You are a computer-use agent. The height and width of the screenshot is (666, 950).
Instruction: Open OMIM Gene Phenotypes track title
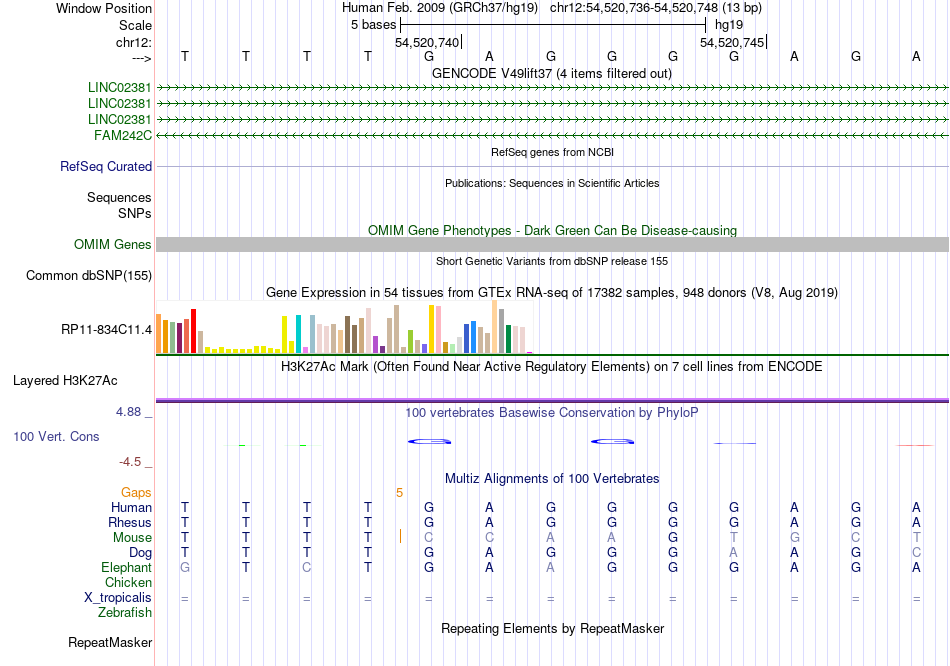[x=552, y=231]
